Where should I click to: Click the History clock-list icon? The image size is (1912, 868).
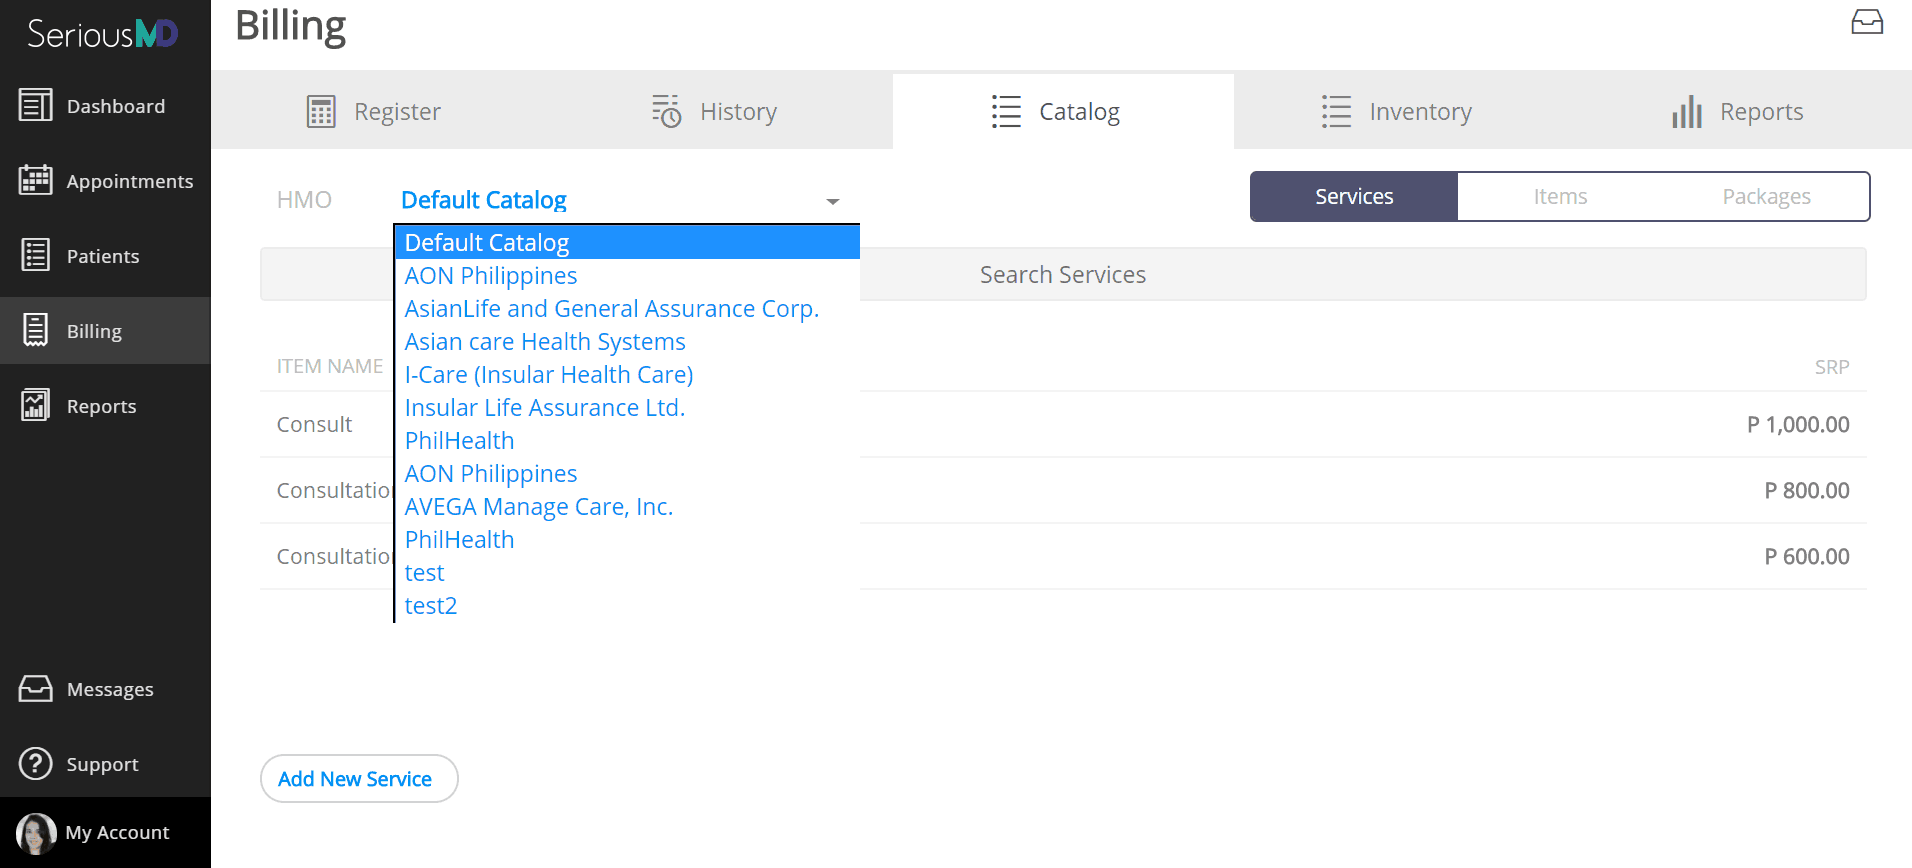666,111
